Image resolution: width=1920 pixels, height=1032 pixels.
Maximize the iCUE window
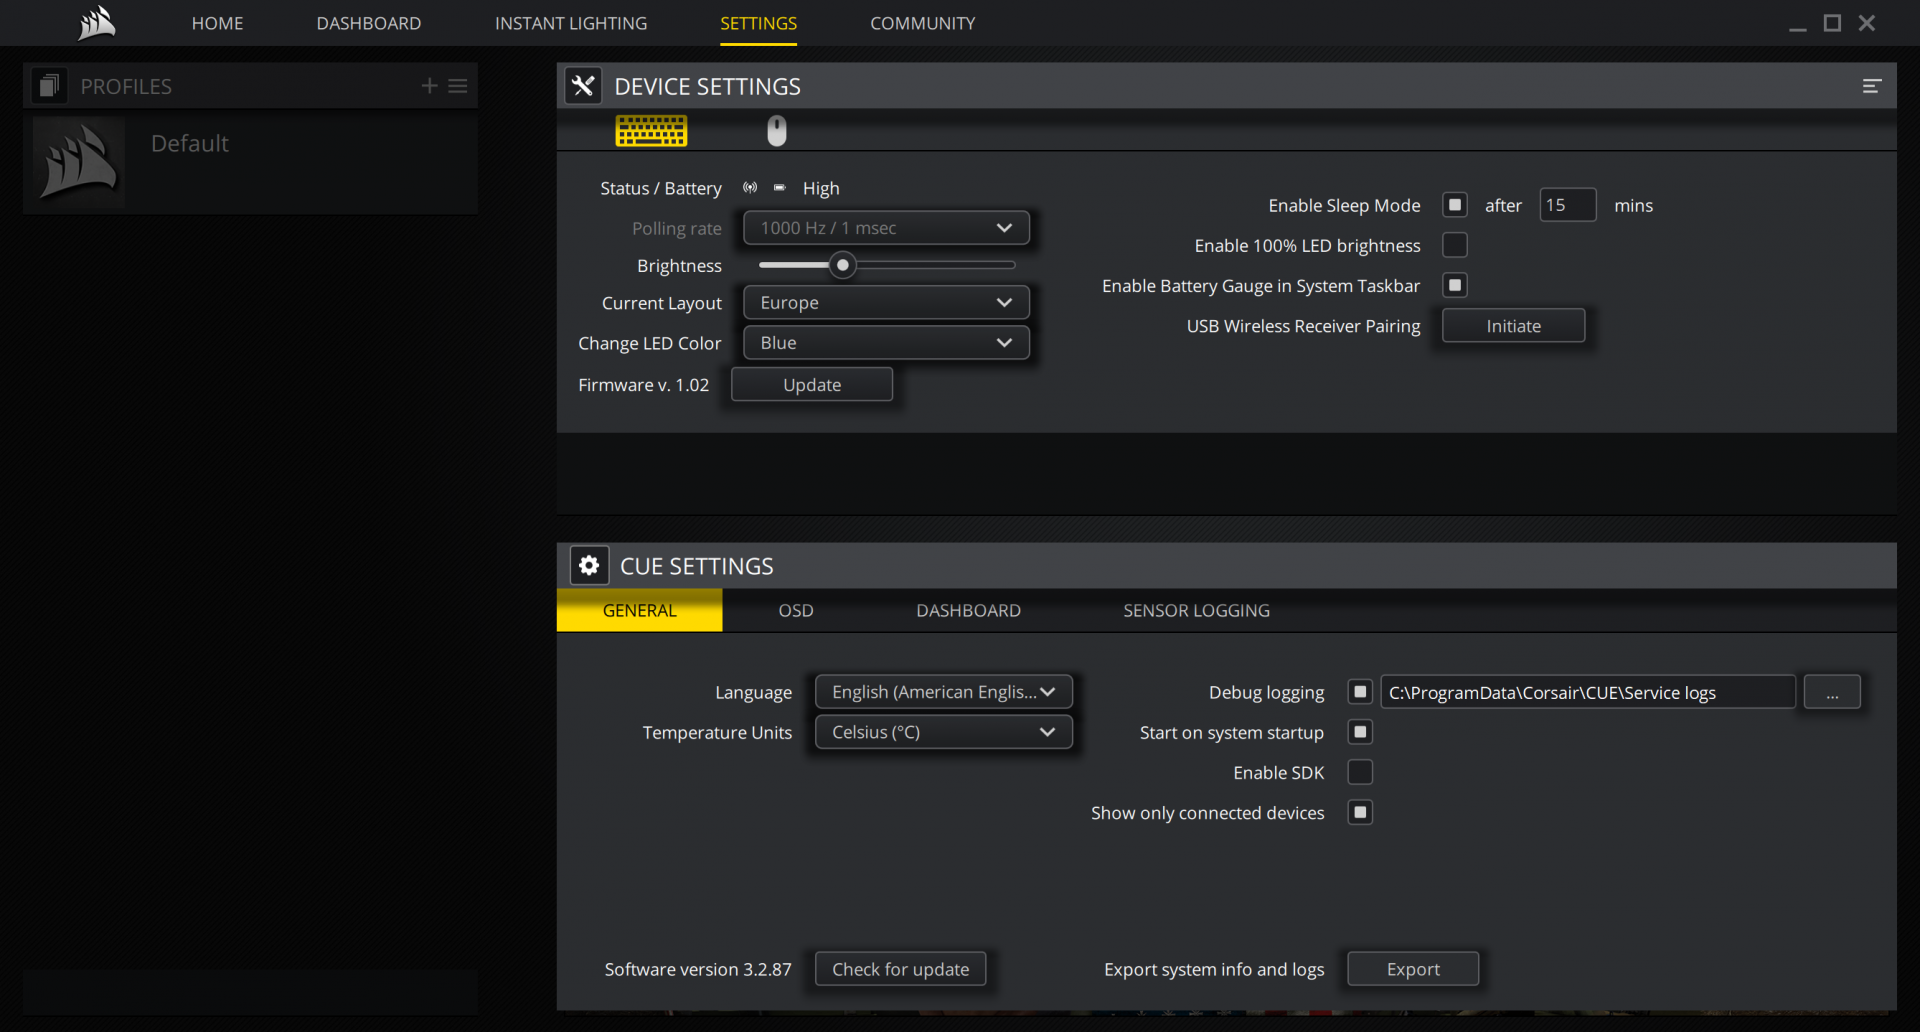click(1832, 23)
